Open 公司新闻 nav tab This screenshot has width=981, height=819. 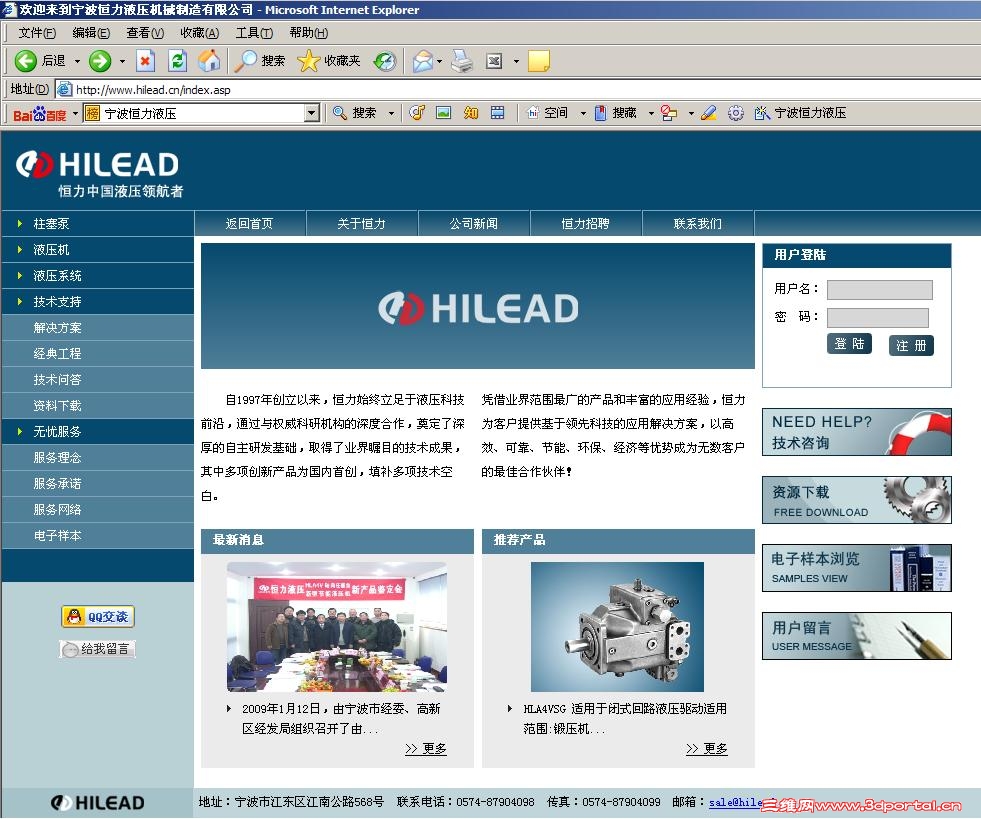(x=474, y=223)
